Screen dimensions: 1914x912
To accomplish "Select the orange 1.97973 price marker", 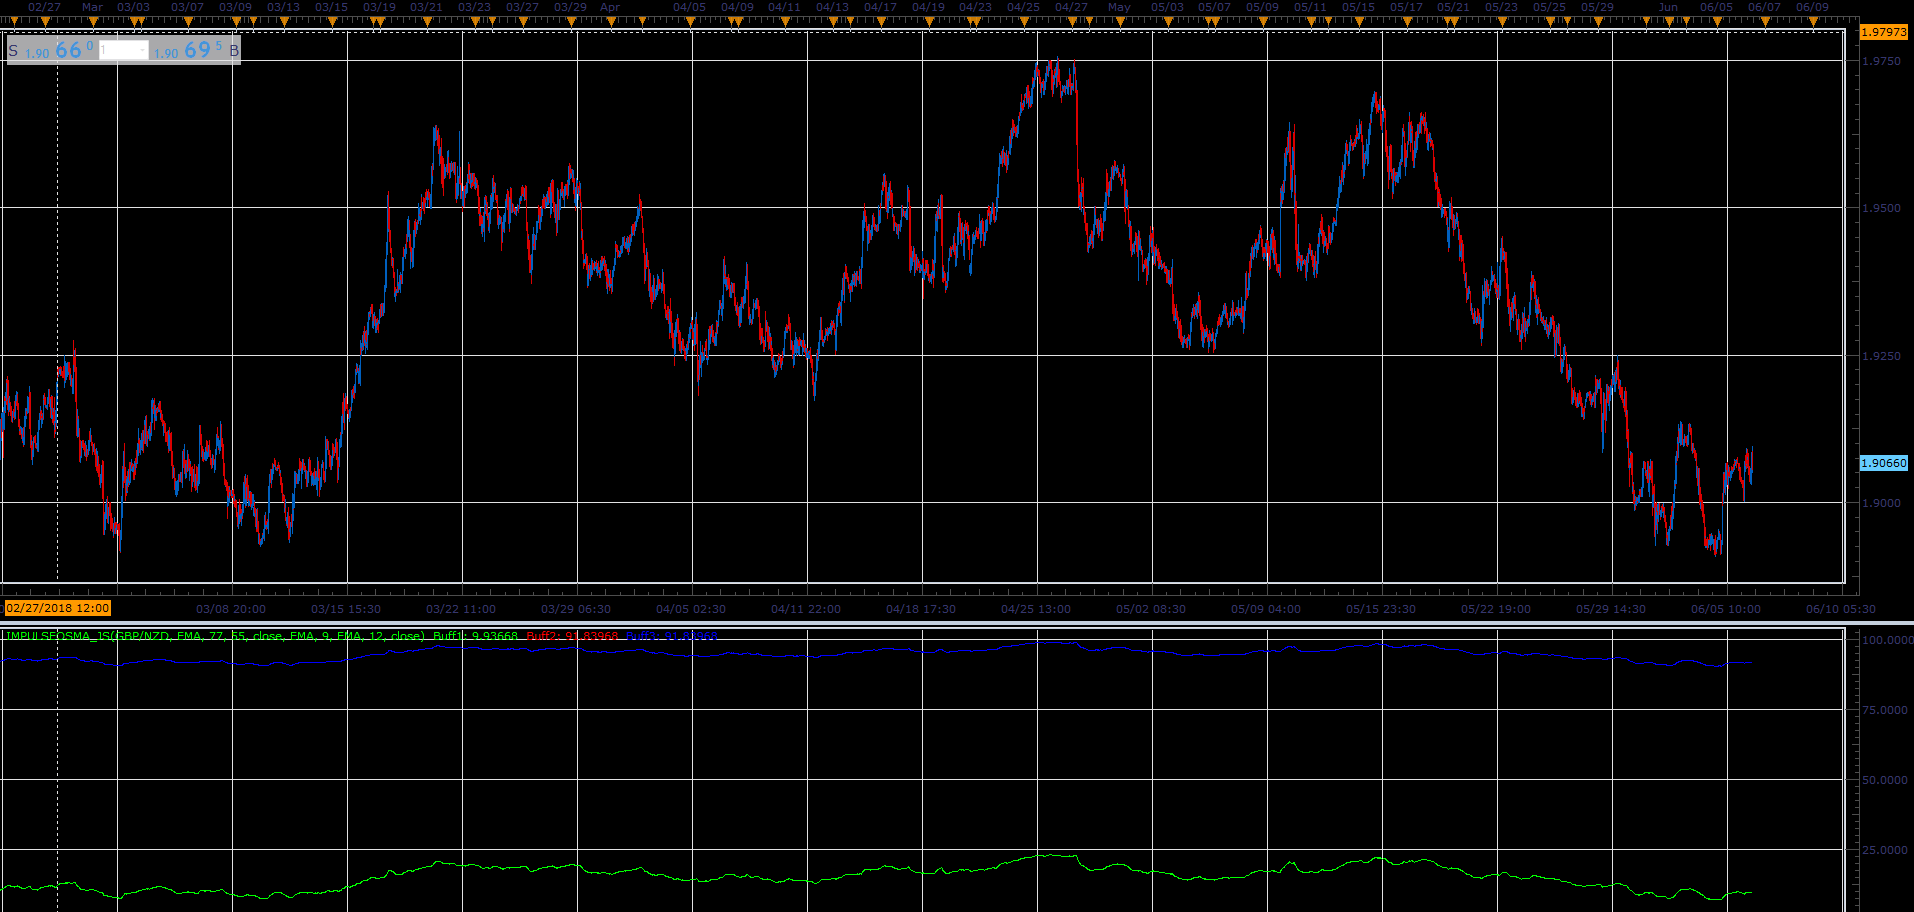I will tap(1883, 32).
